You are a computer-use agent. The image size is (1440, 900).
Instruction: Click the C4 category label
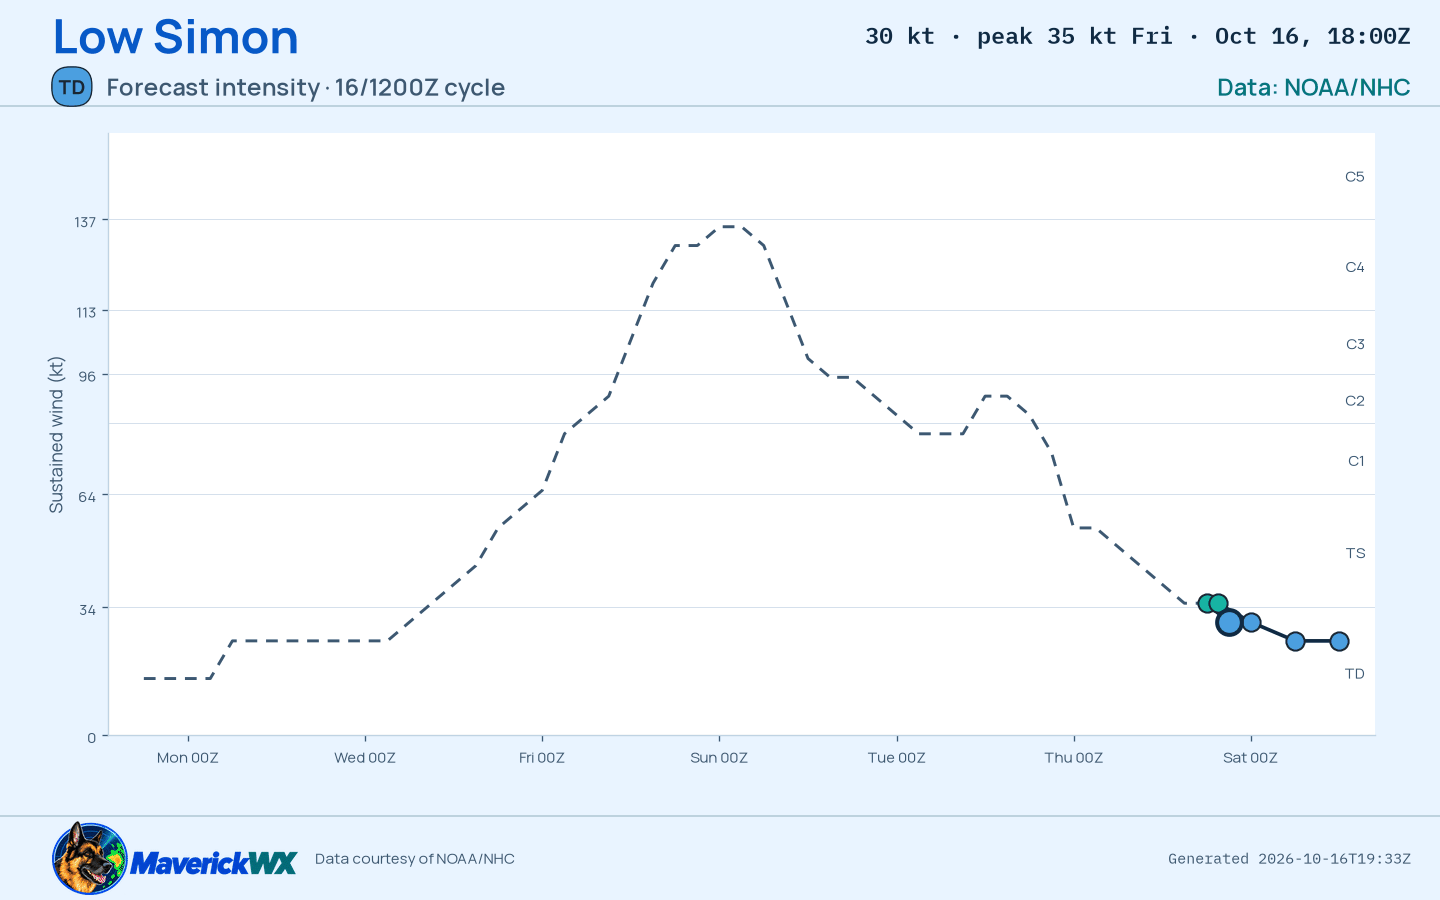1354,267
